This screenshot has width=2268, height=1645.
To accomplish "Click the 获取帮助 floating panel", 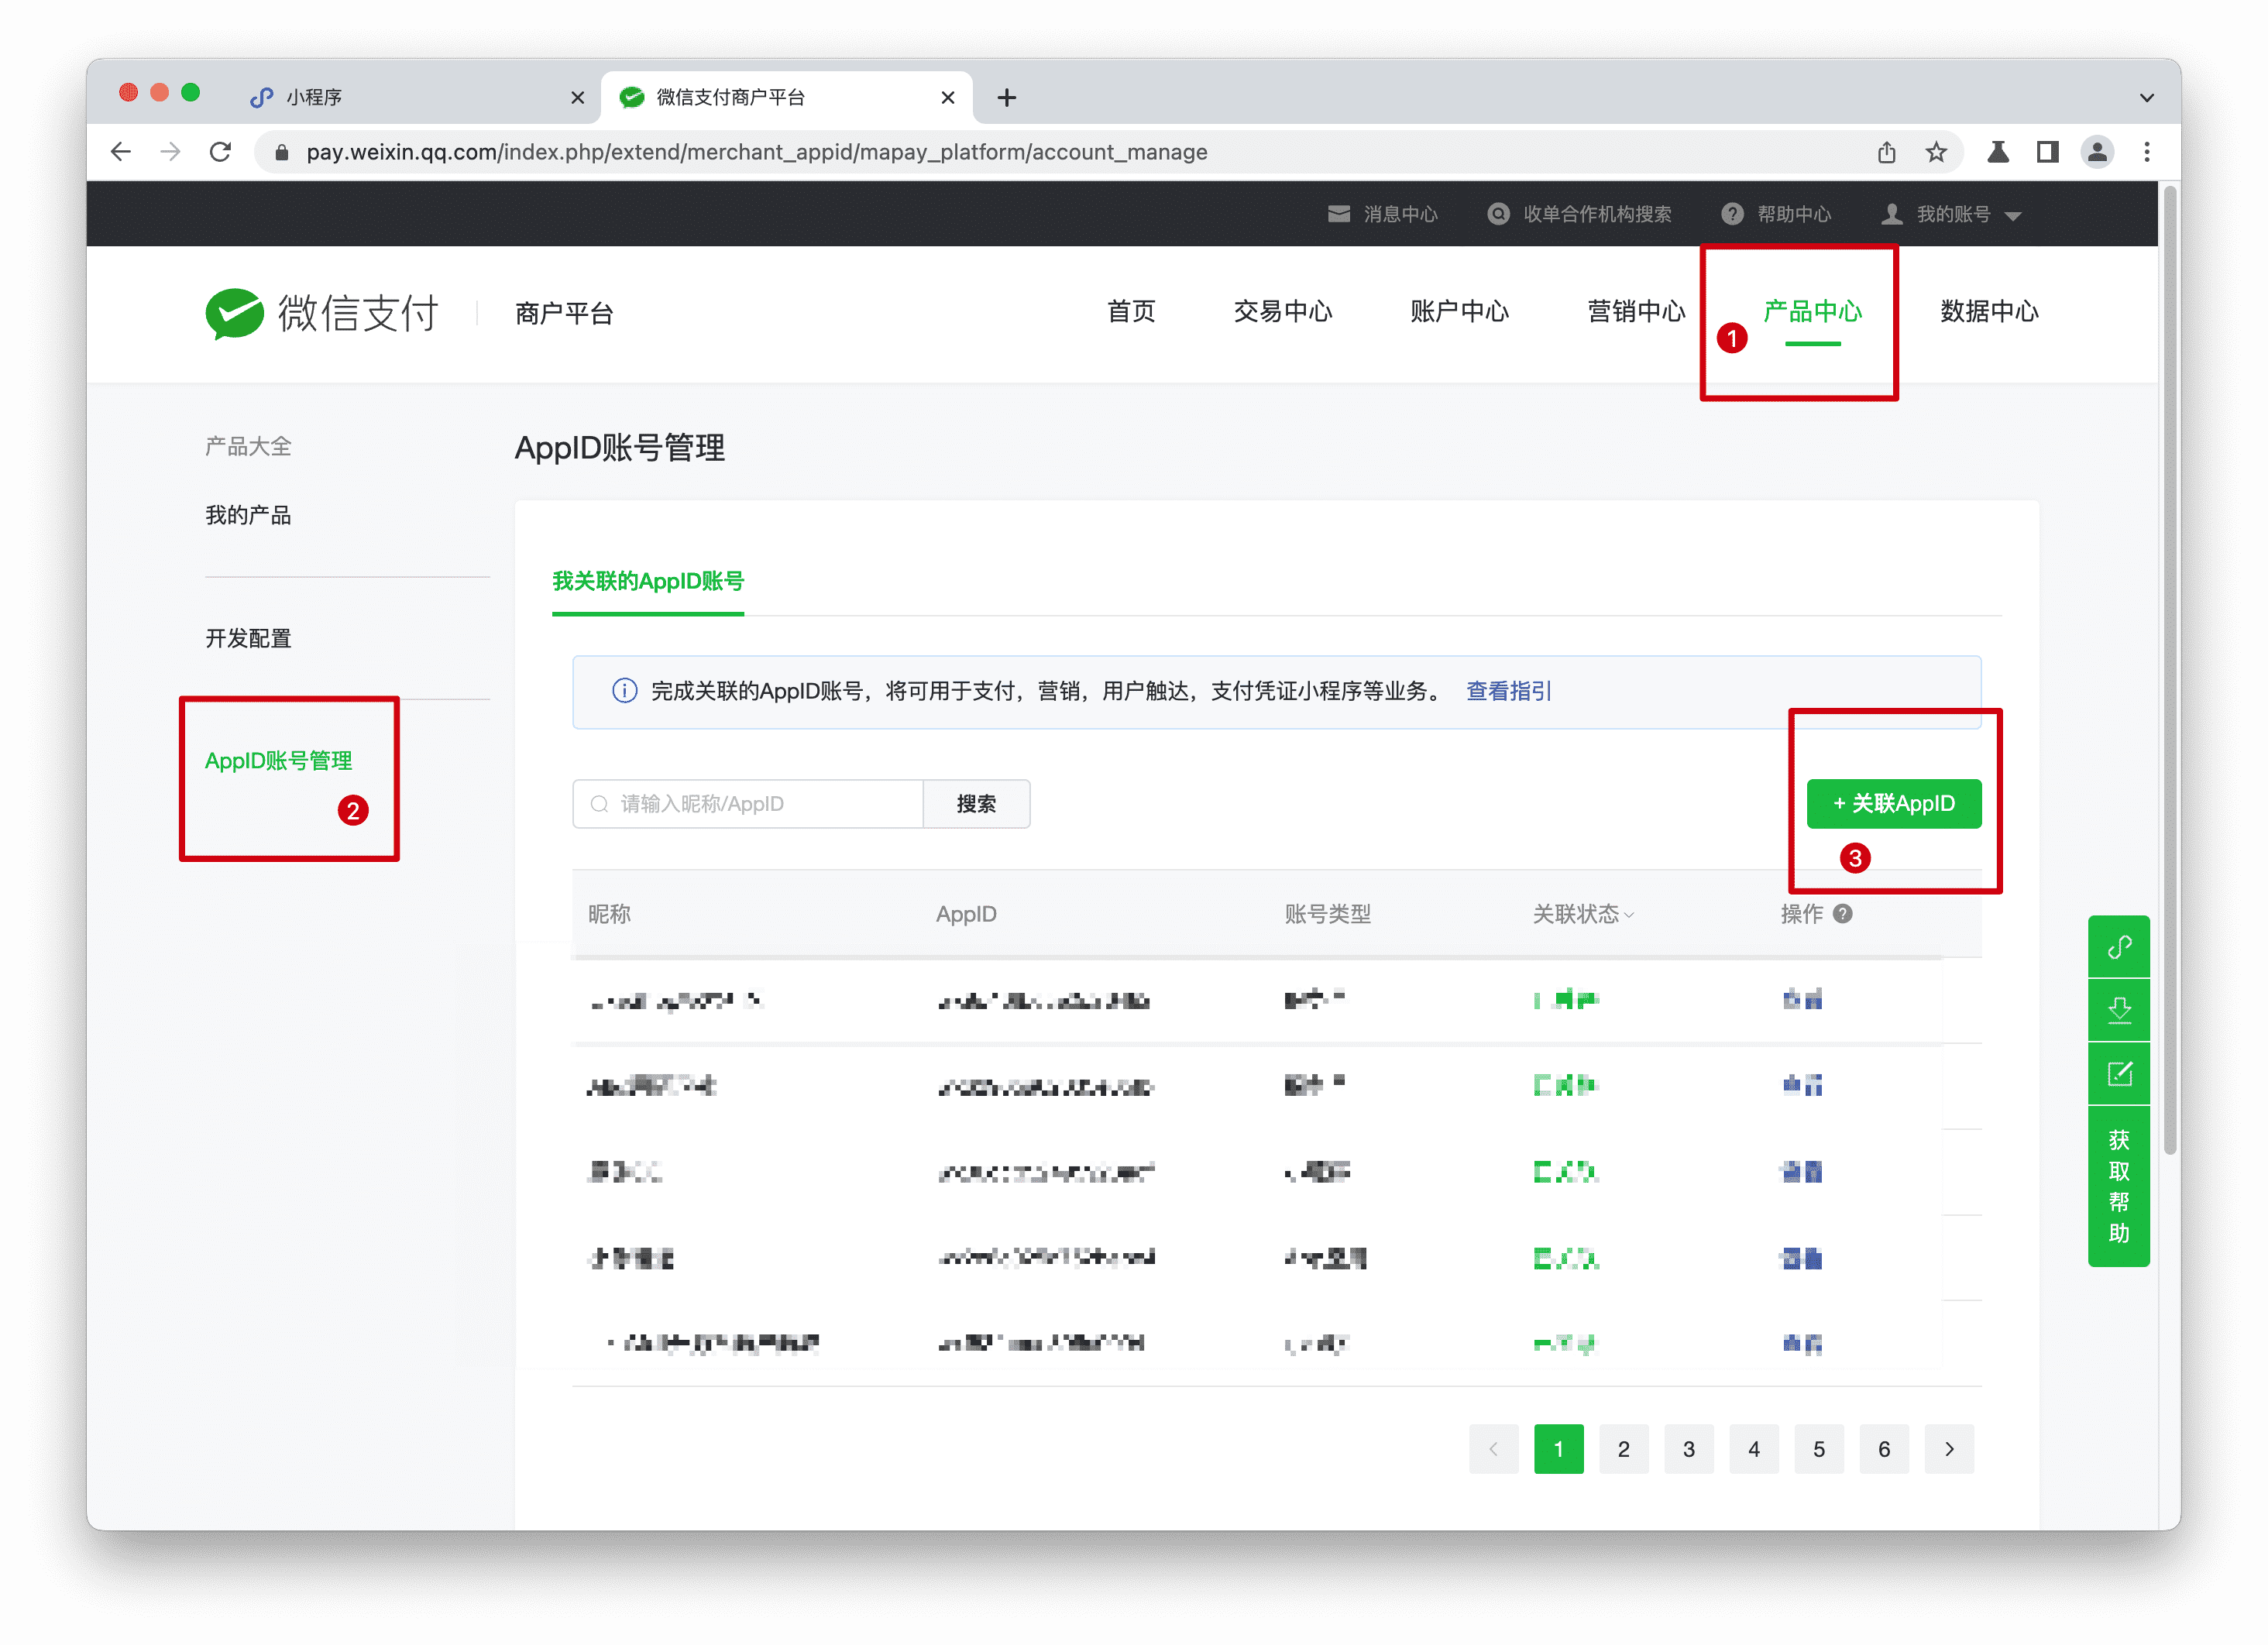I will click(2119, 1185).
